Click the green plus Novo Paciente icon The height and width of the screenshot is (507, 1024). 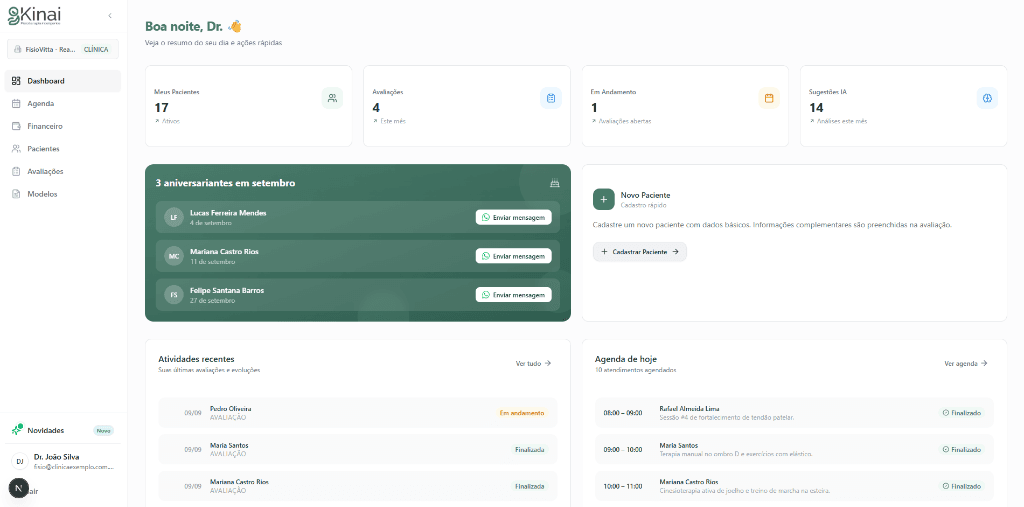(x=603, y=199)
